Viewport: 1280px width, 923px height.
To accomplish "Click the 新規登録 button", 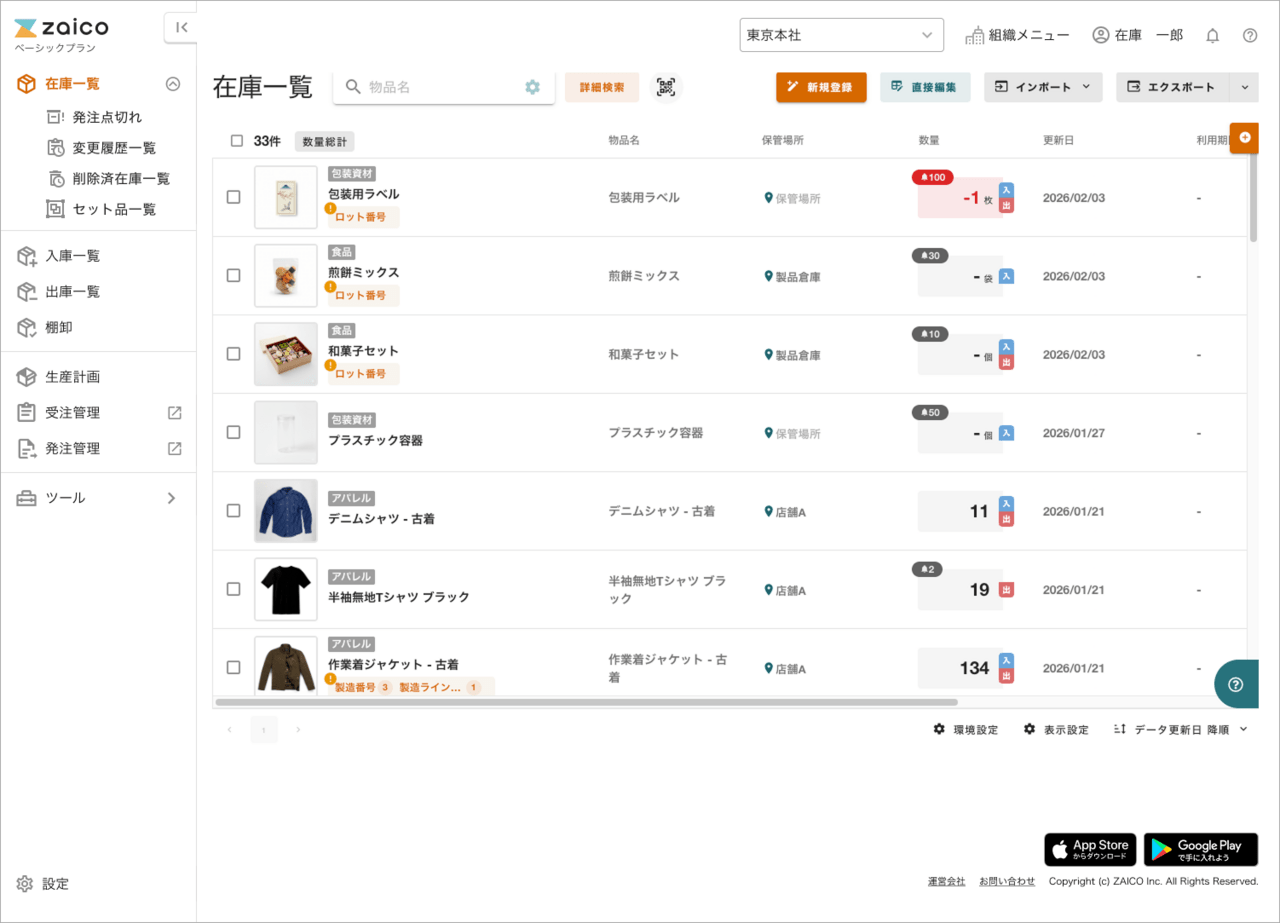I will click(x=821, y=87).
